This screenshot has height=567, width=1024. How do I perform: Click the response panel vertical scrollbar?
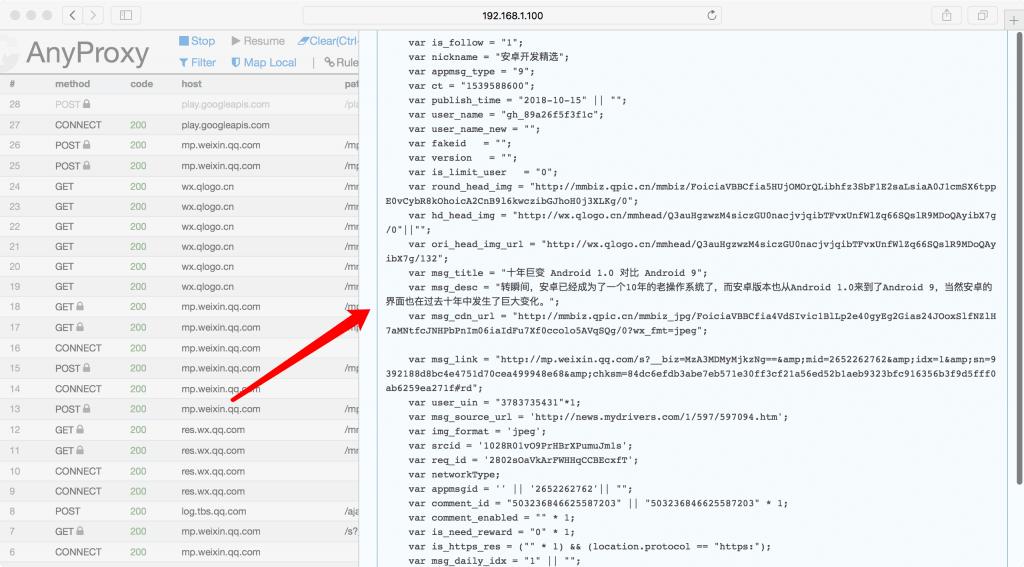(x=1019, y=258)
